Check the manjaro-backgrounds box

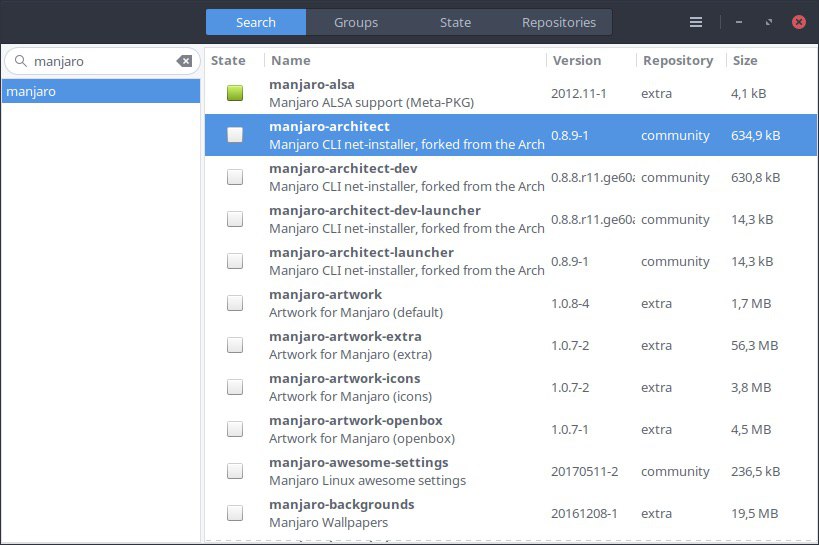pyautogui.click(x=235, y=513)
